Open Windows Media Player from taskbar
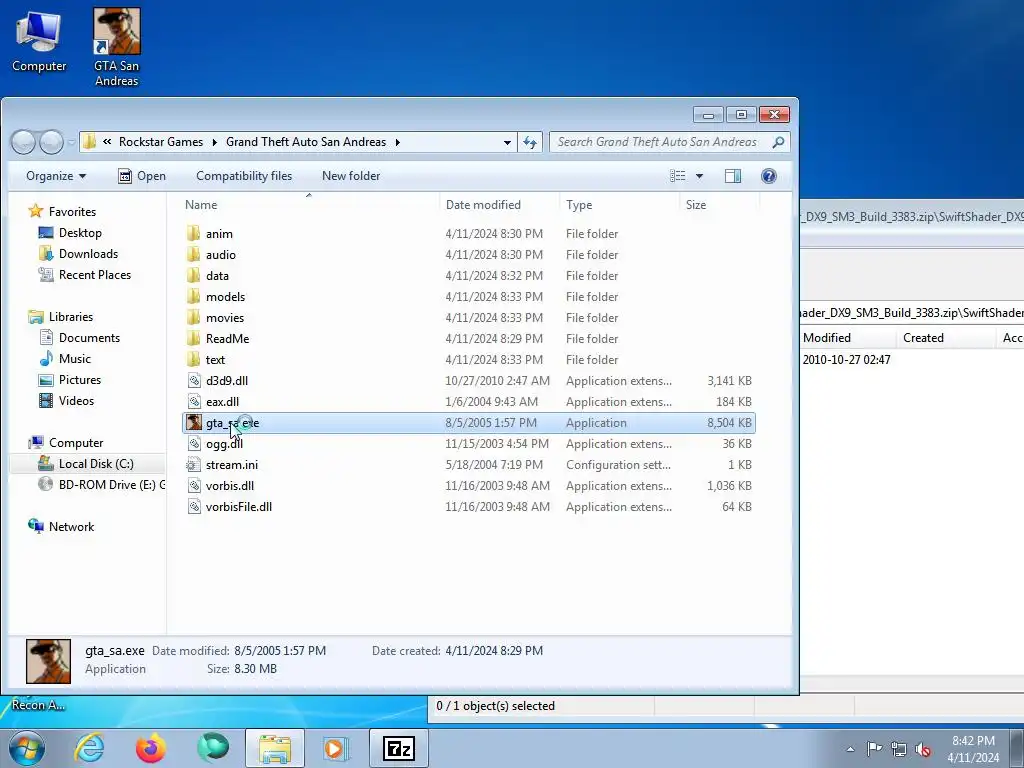 tap(336, 748)
